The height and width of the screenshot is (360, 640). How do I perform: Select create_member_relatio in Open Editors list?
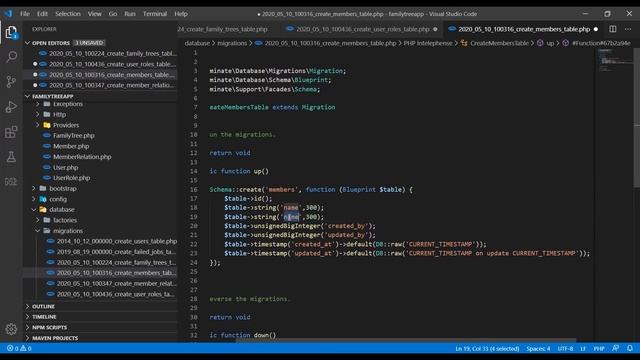111,85
